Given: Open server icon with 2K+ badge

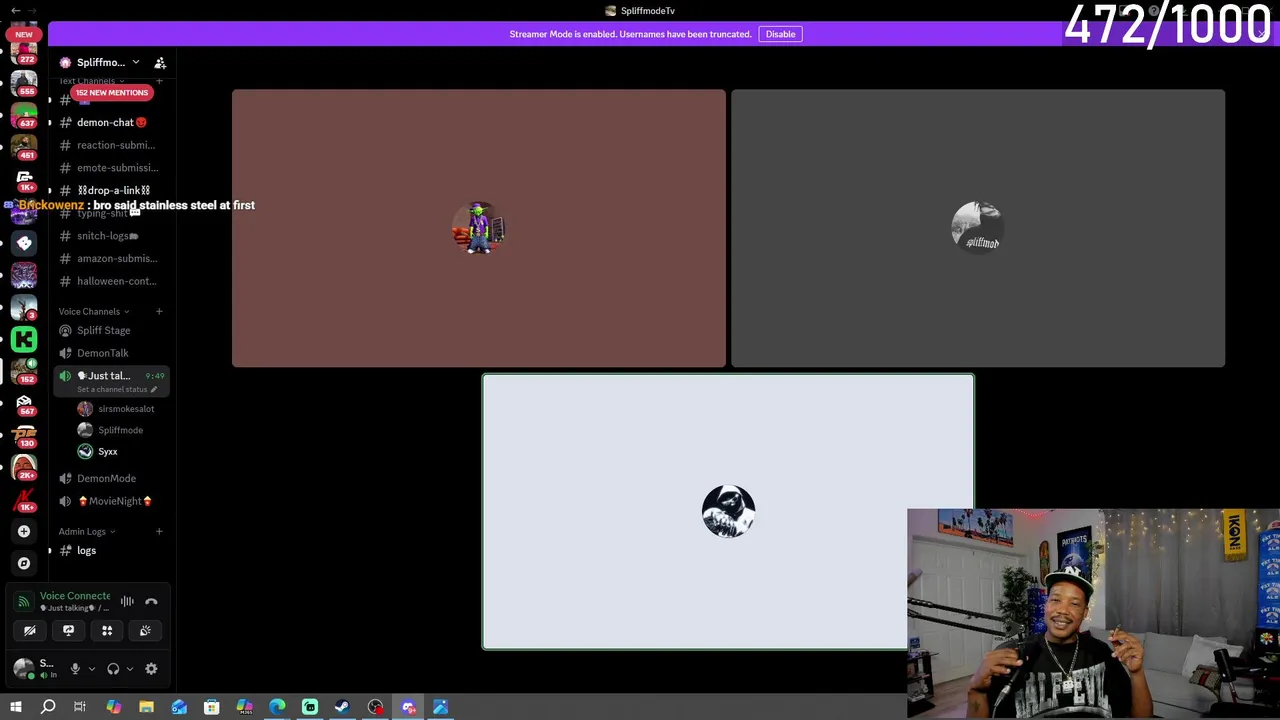Looking at the screenshot, I should click(x=24, y=467).
